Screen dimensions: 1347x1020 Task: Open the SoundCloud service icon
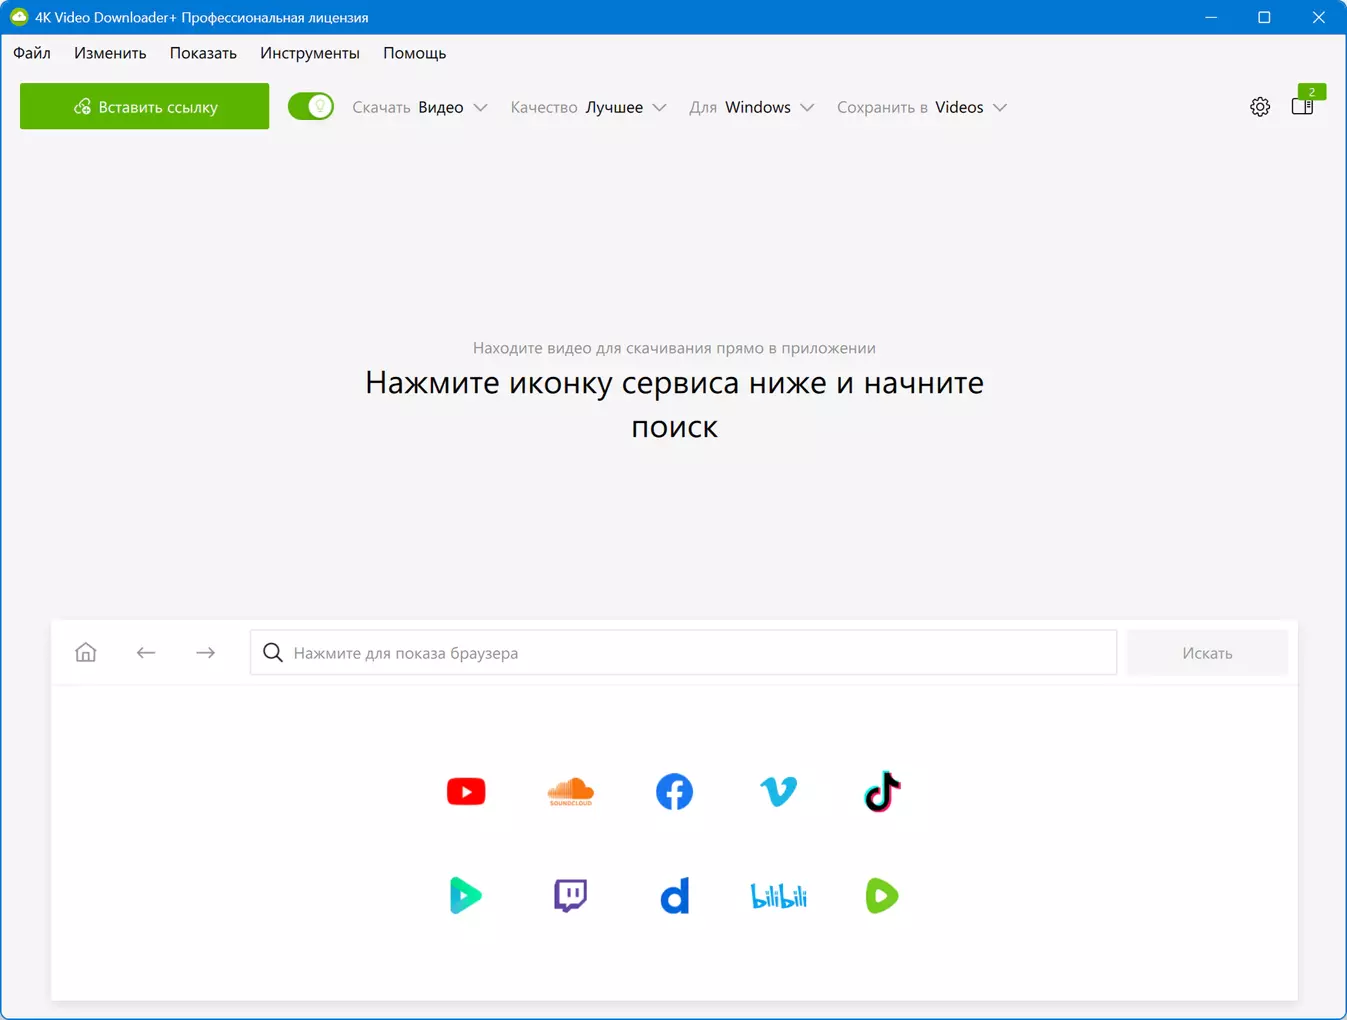(571, 792)
